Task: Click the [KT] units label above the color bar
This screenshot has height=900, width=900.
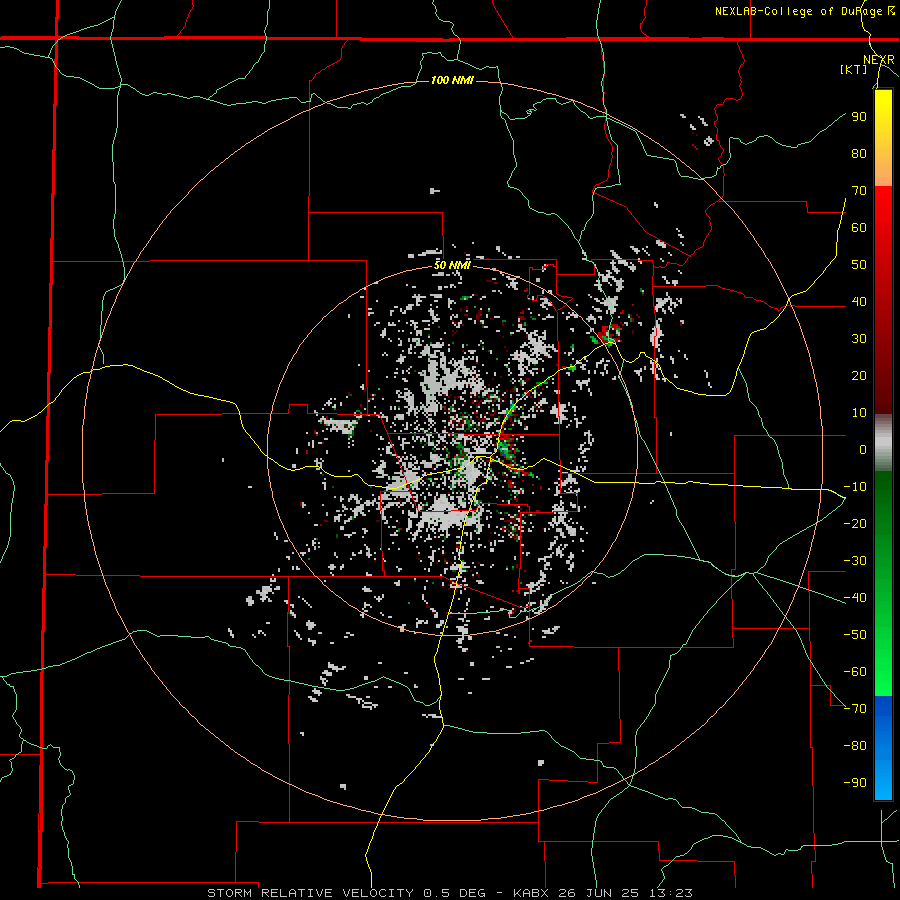Action: 854,69
